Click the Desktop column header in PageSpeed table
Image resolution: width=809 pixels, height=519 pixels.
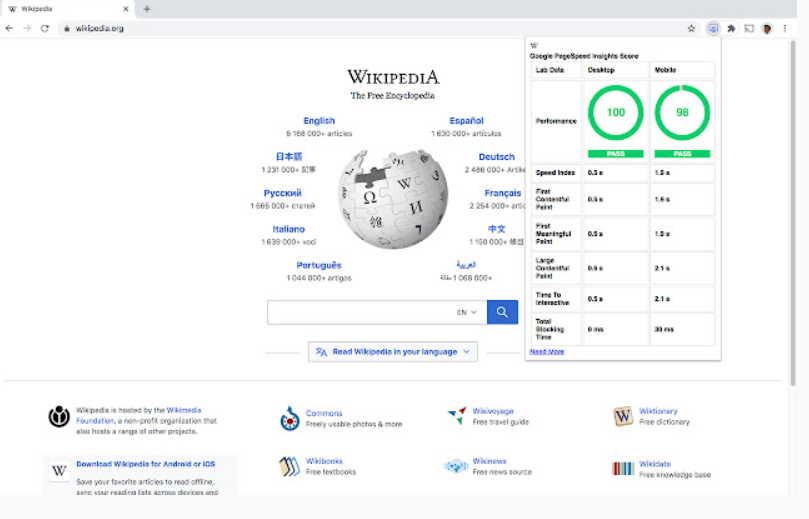pos(601,70)
